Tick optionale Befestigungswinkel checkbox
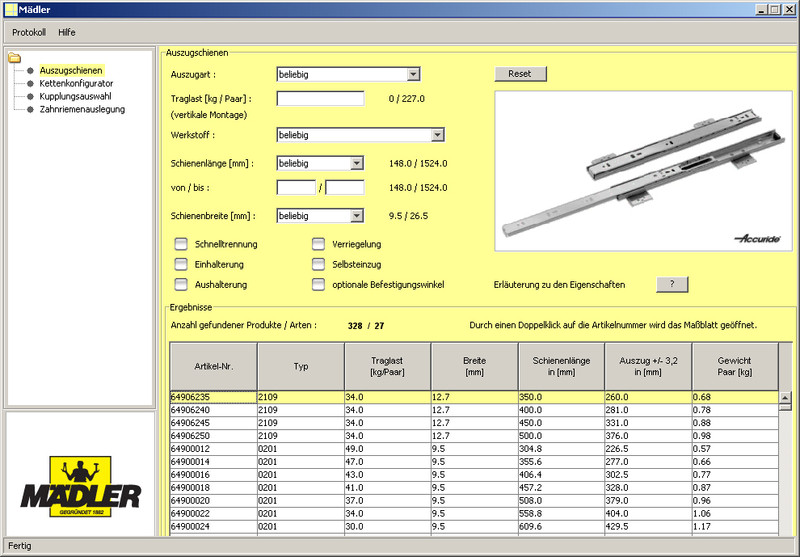 (x=319, y=284)
